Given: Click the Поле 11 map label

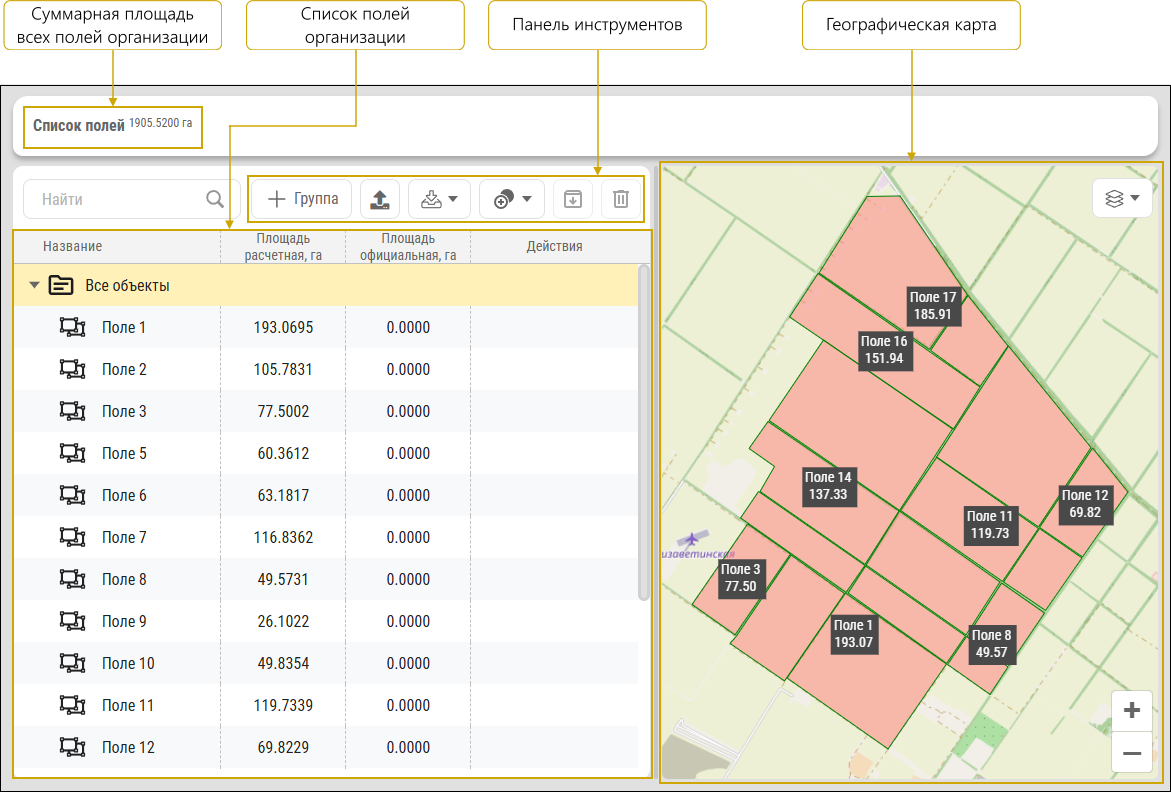Looking at the screenshot, I should tap(990, 525).
